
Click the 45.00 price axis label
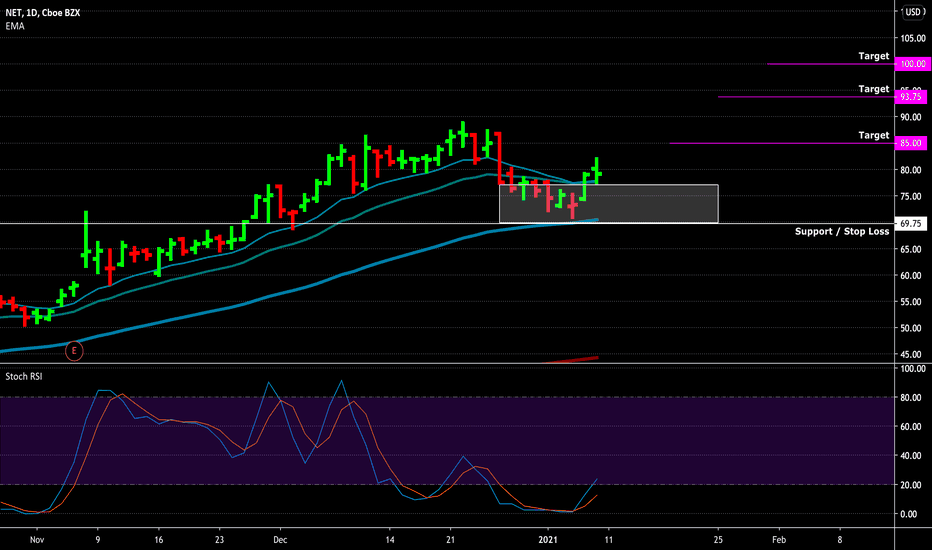coord(911,354)
